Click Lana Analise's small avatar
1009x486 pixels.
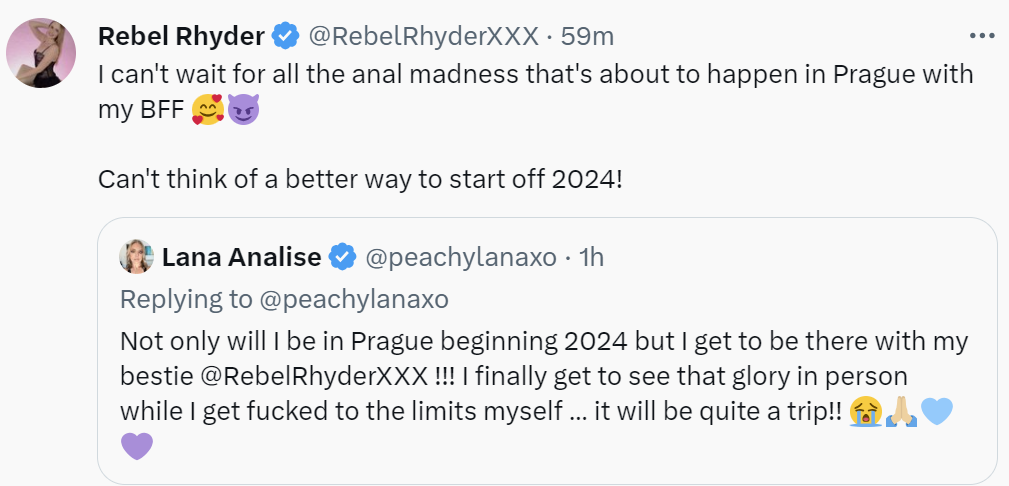point(136,257)
